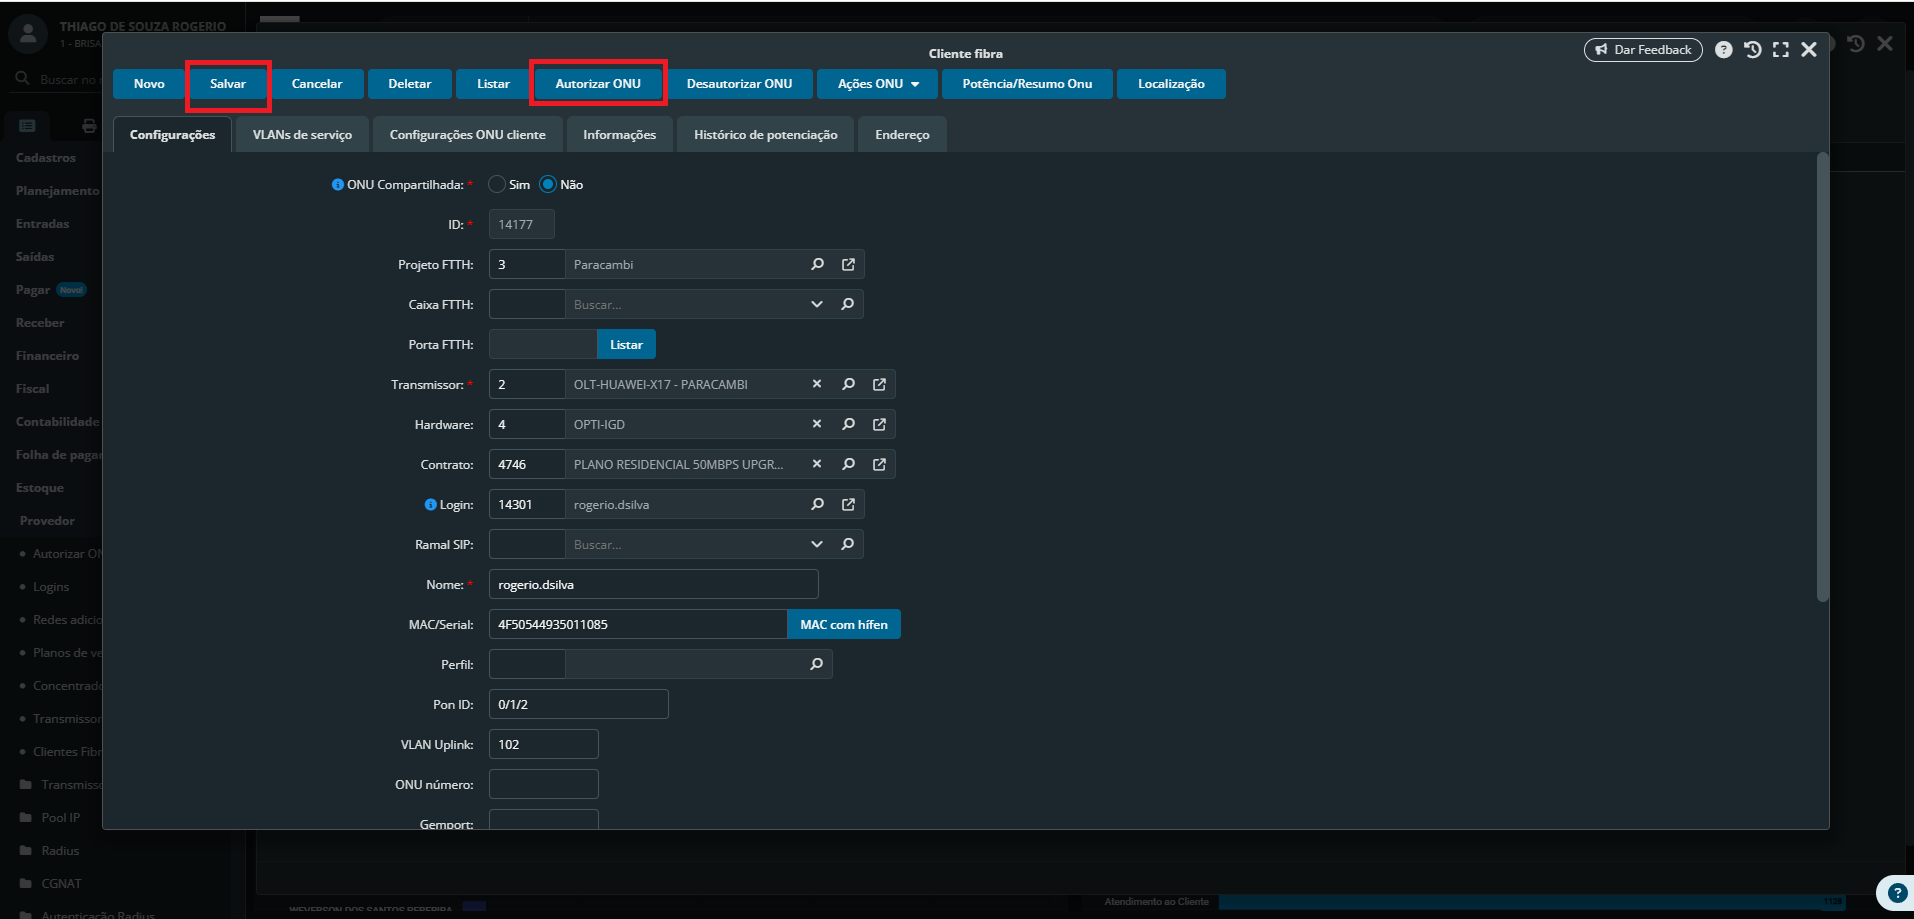
Task: Click the form's vertical scrollbar
Action: (1822, 380)
